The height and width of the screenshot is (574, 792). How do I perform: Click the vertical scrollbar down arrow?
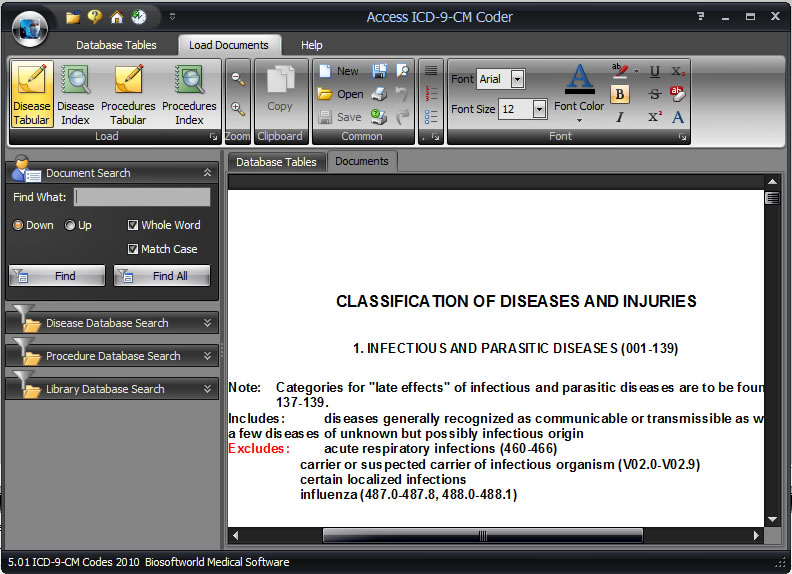coord(772,519)
